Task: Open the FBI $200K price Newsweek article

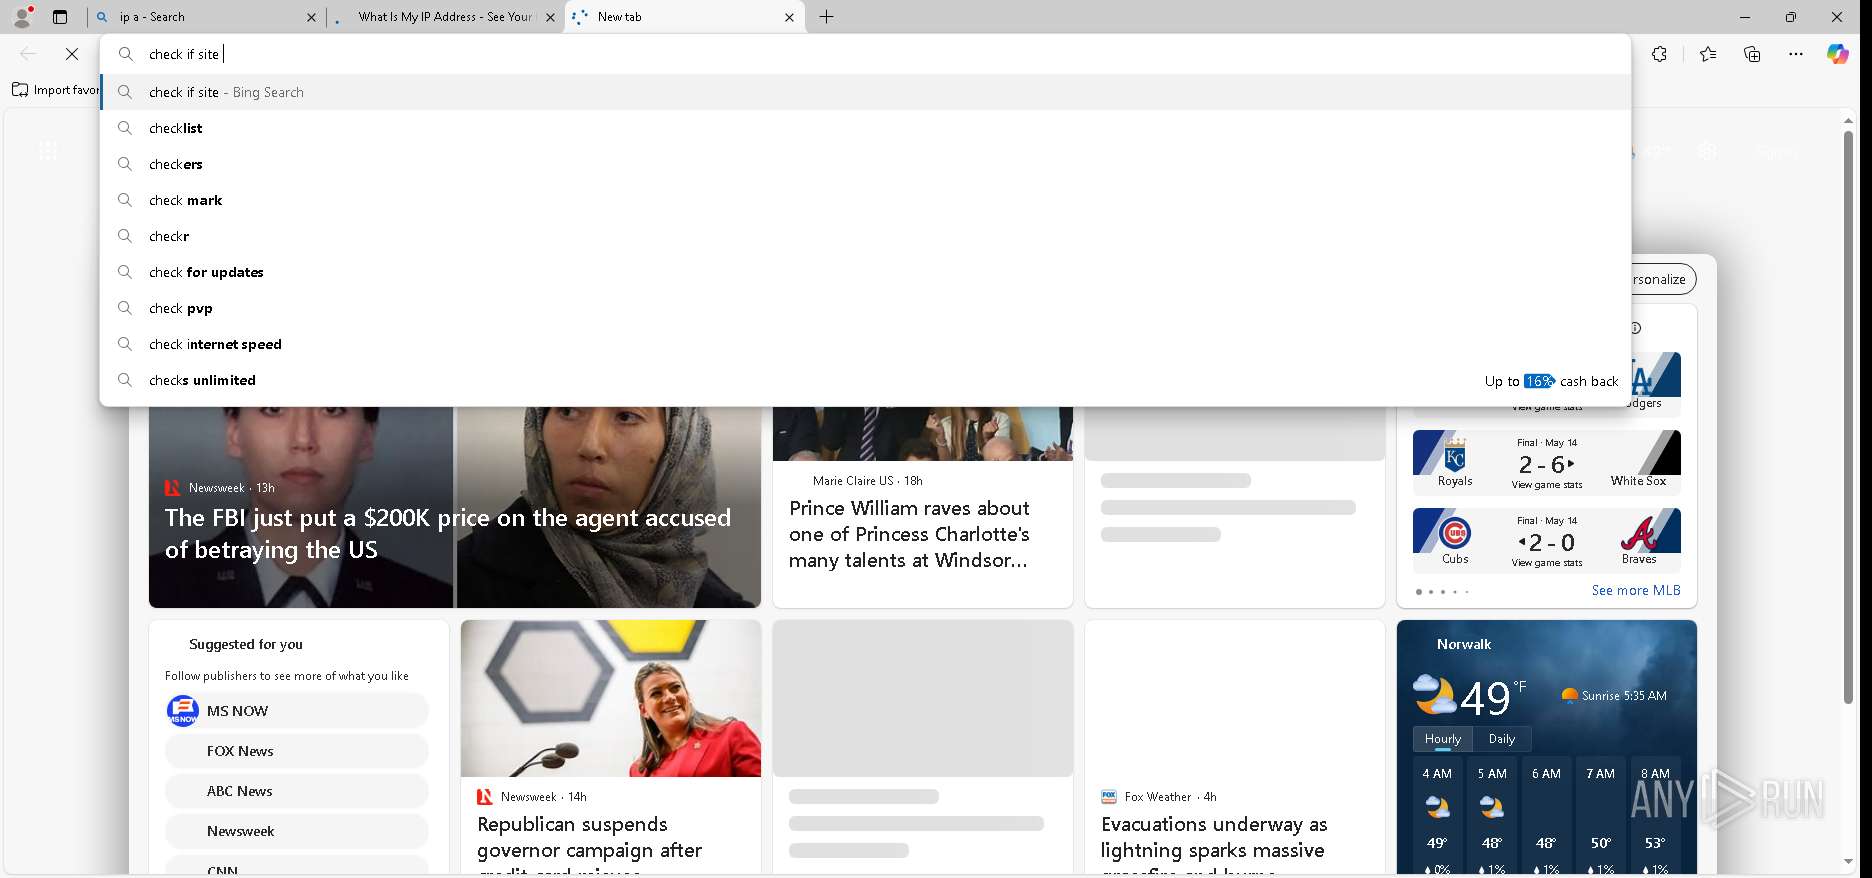Action: [x=447, y=534]
